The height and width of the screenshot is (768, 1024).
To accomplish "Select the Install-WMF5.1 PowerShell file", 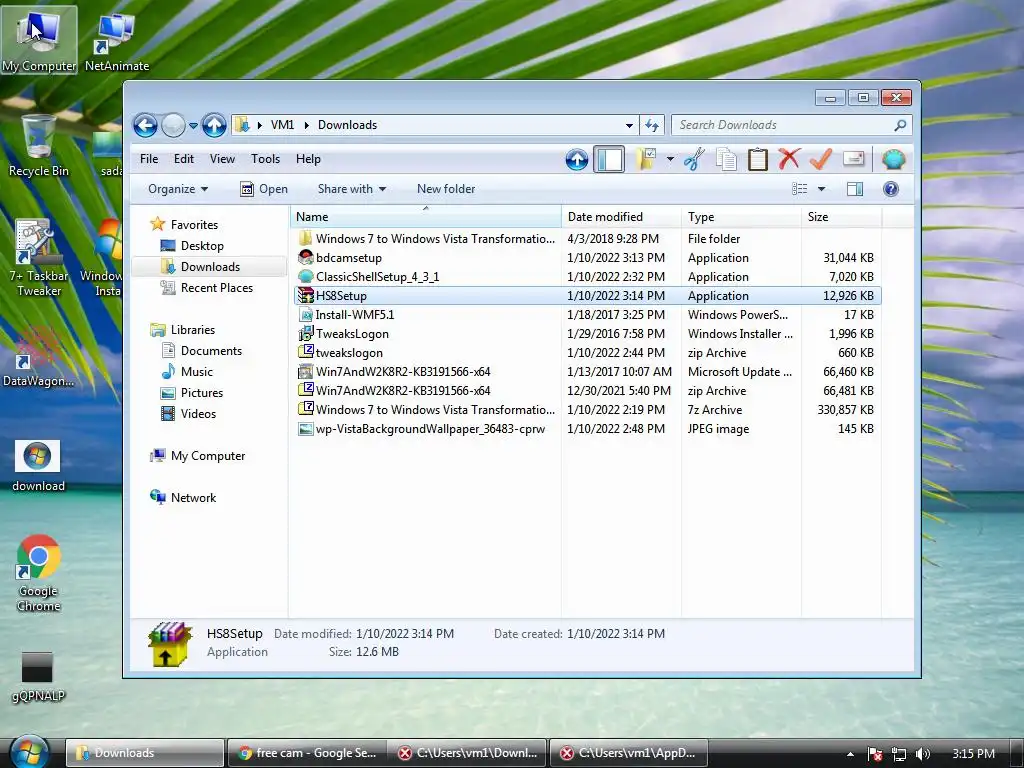I will click(587, 315).
